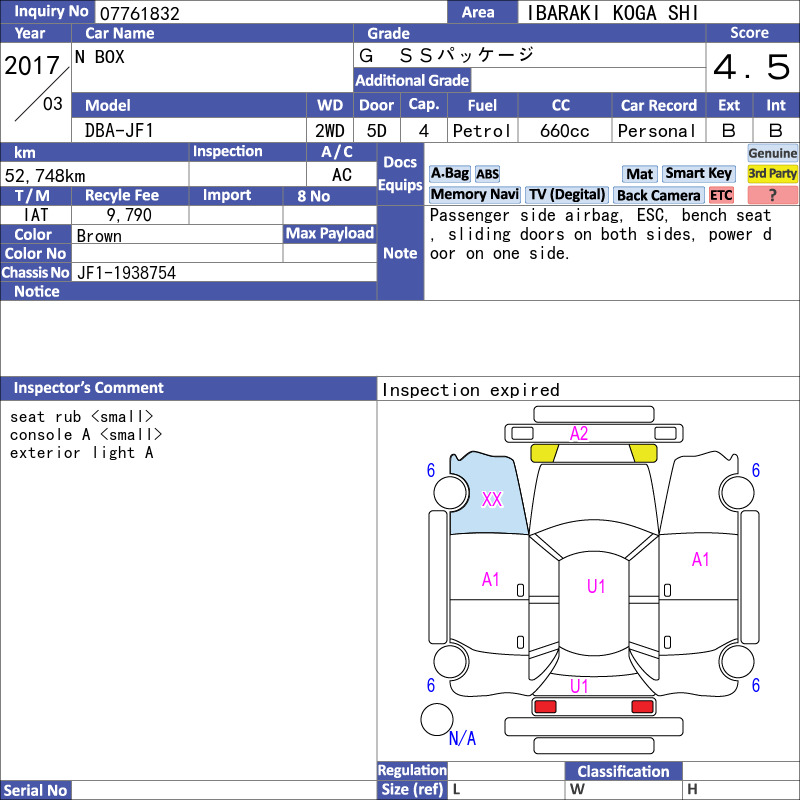Screen dimensions: 800x800
Task: Click the Genuine legend label
Action: tap(772, 153)
